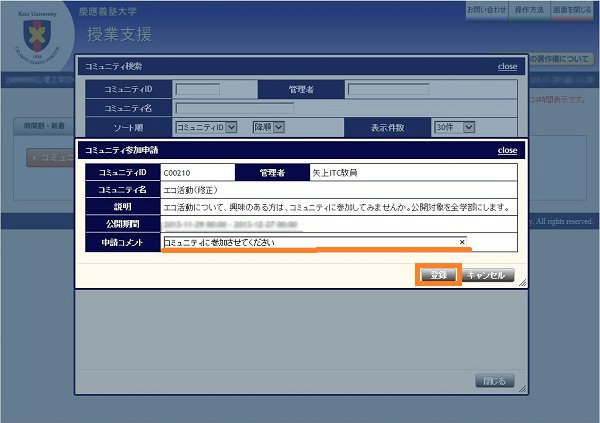The image size is (600, 423).
Task: Click the キャンセル cancel button
Action: (489, 275)
